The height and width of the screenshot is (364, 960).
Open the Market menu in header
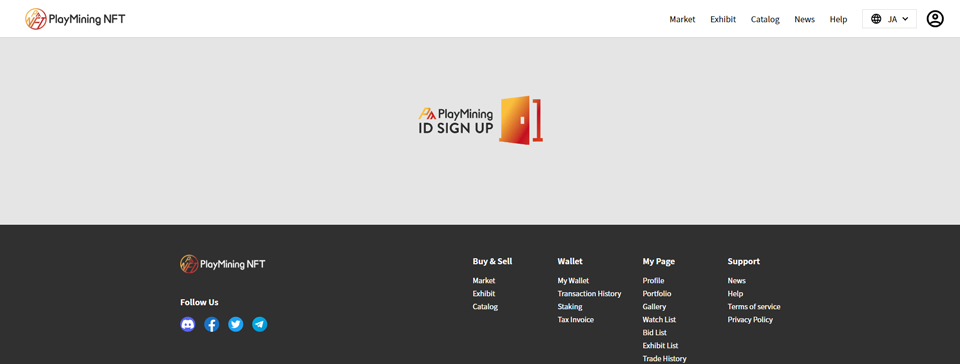coord(682,20)
